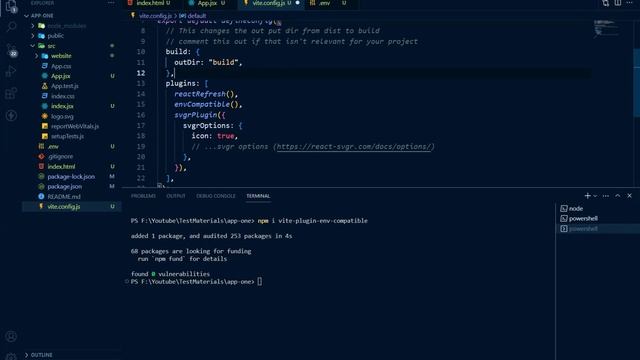Open the Extensions view icon

11,93
